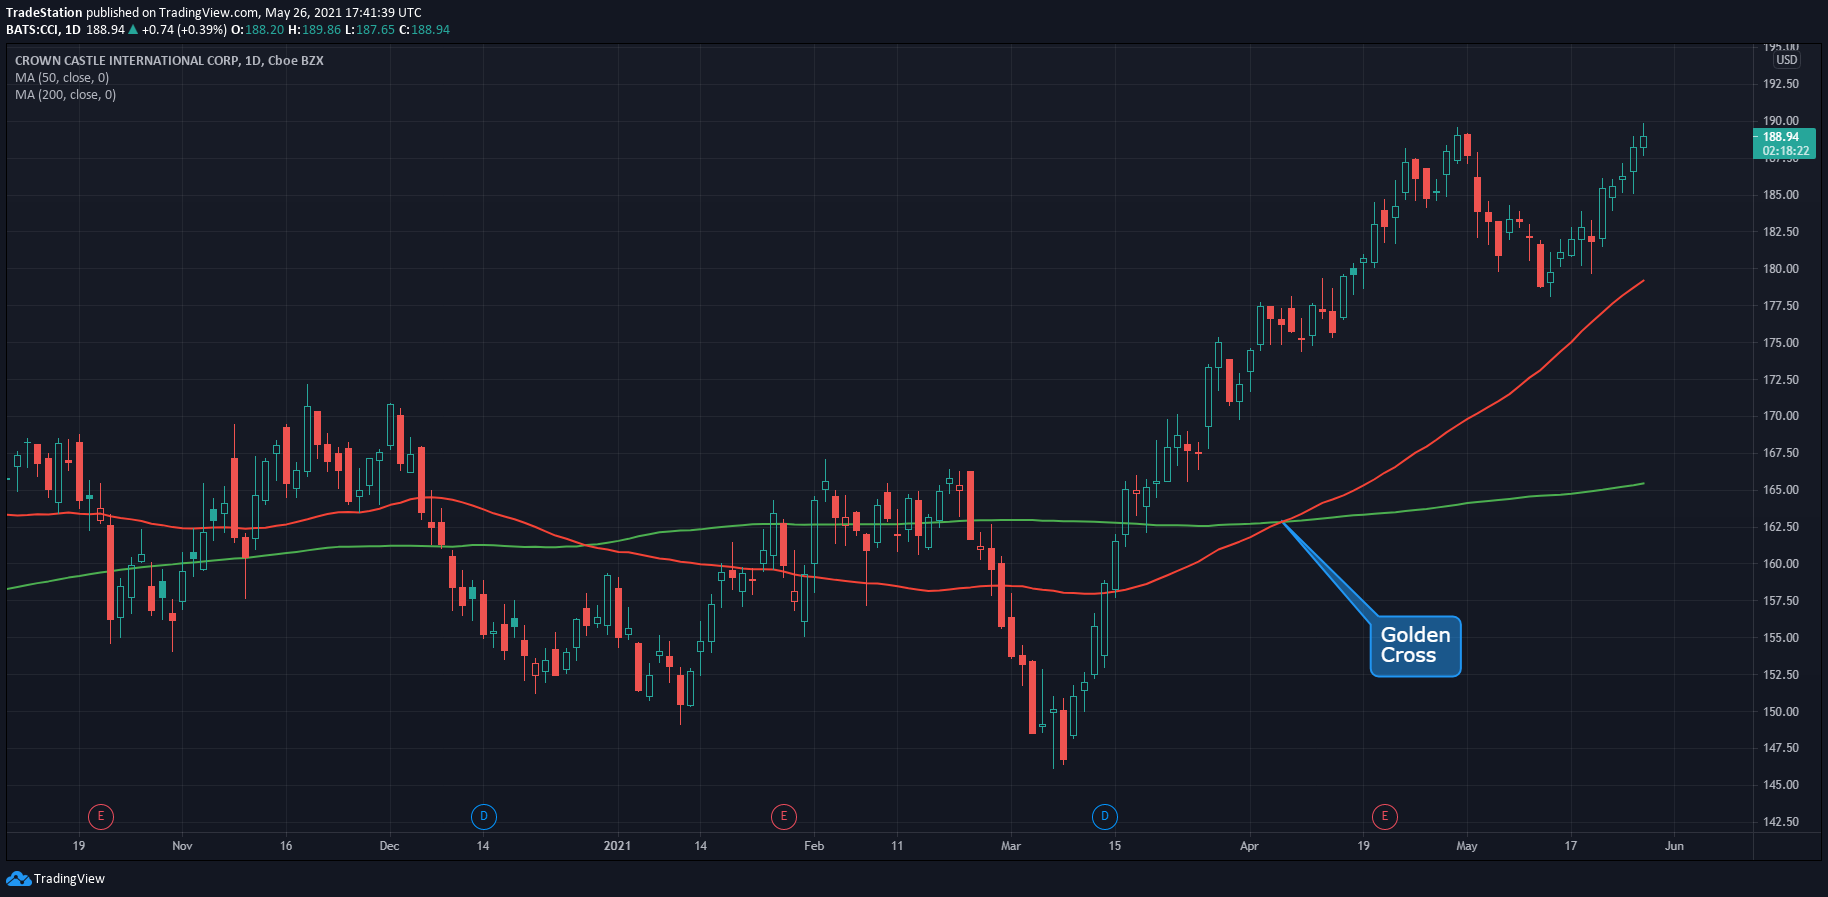
Task: Click the 175.00 price axis label
Action: point(1780,342)
